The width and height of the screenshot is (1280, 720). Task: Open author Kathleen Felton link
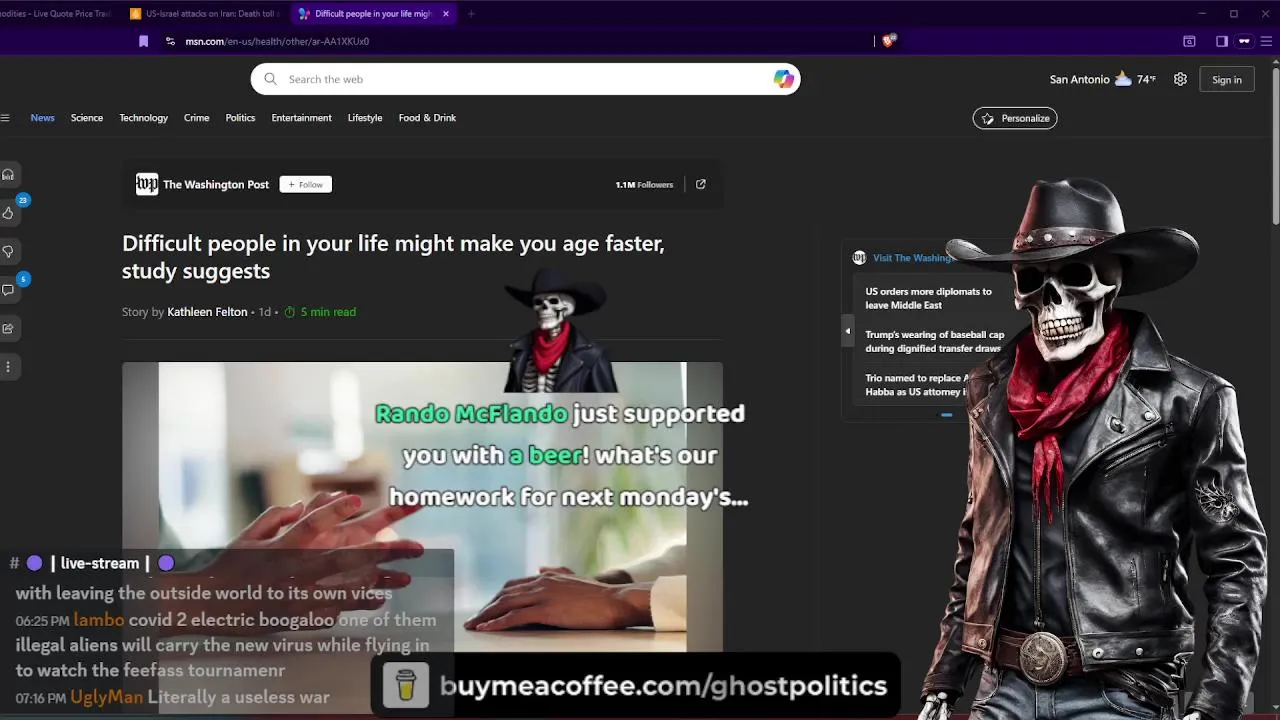[x=207, y=312]
